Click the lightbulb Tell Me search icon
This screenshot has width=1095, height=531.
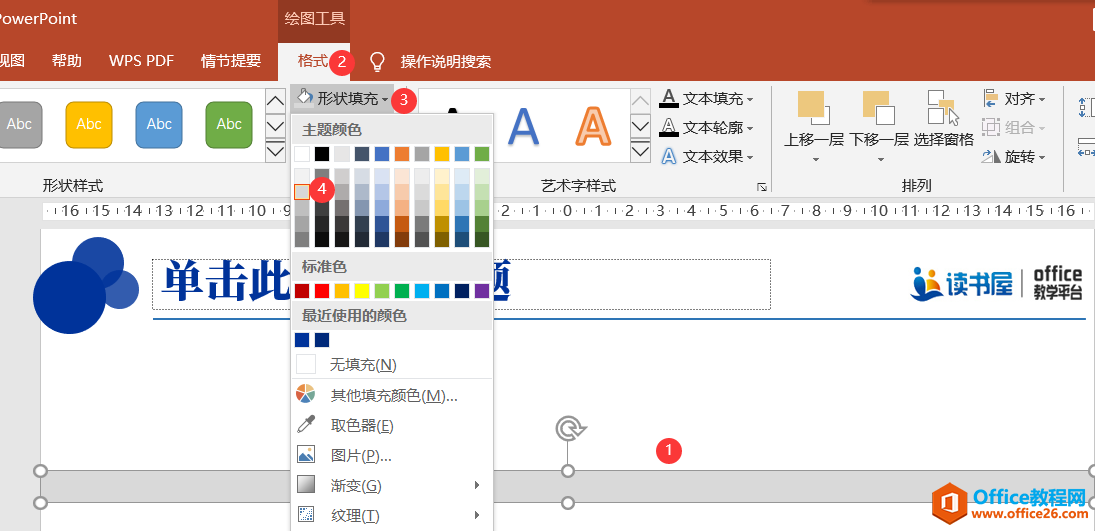[x=377, y=62]
